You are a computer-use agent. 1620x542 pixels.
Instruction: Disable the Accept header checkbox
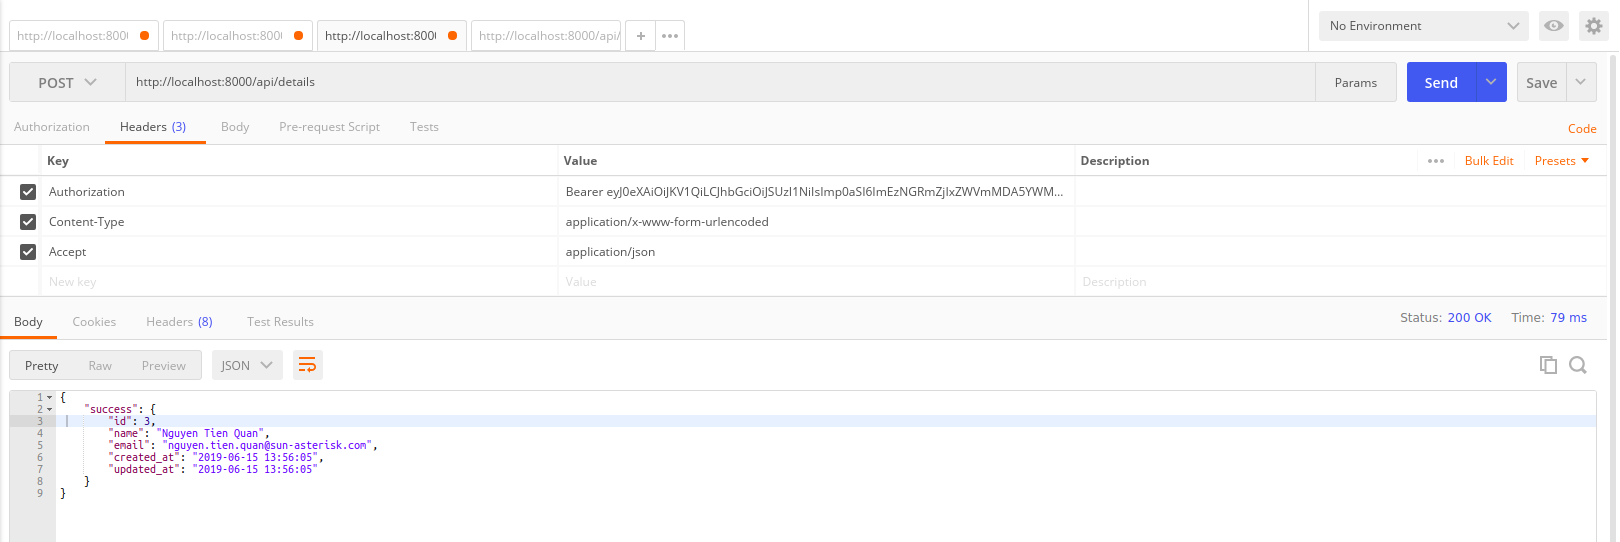coord(28,252)
